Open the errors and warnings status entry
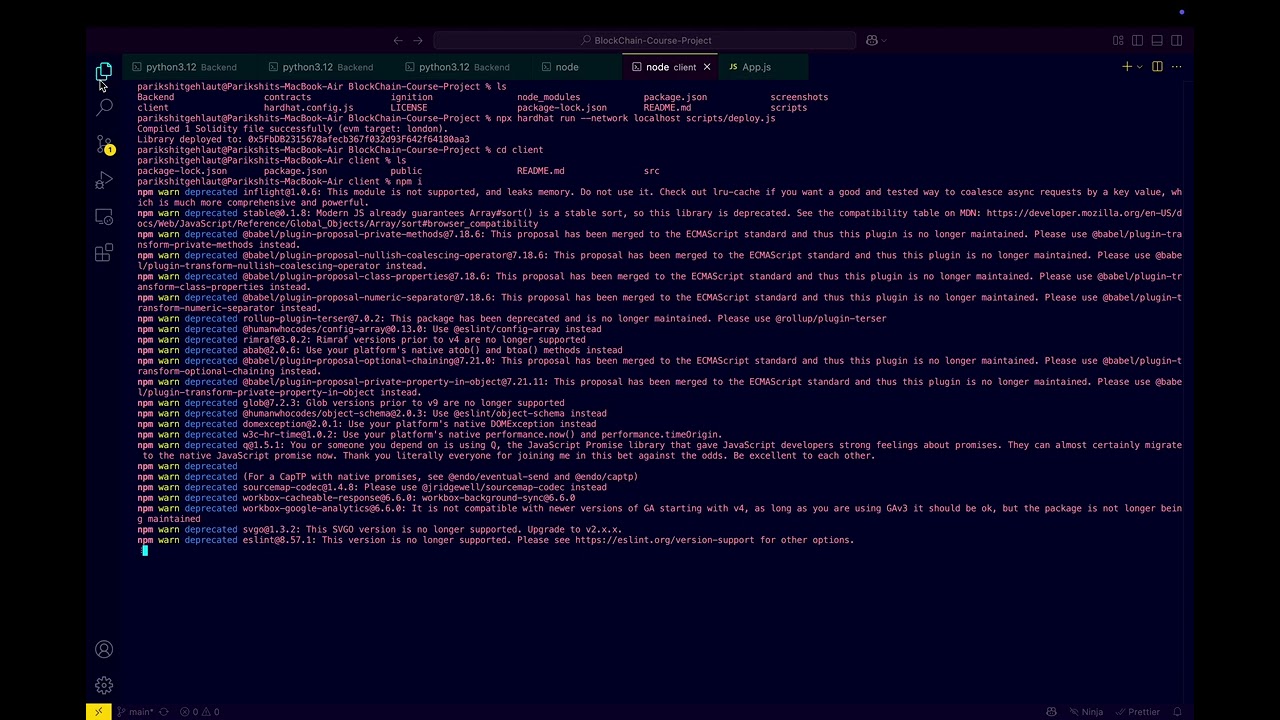This screenshot has width=1280, height=720. (200, 712)
